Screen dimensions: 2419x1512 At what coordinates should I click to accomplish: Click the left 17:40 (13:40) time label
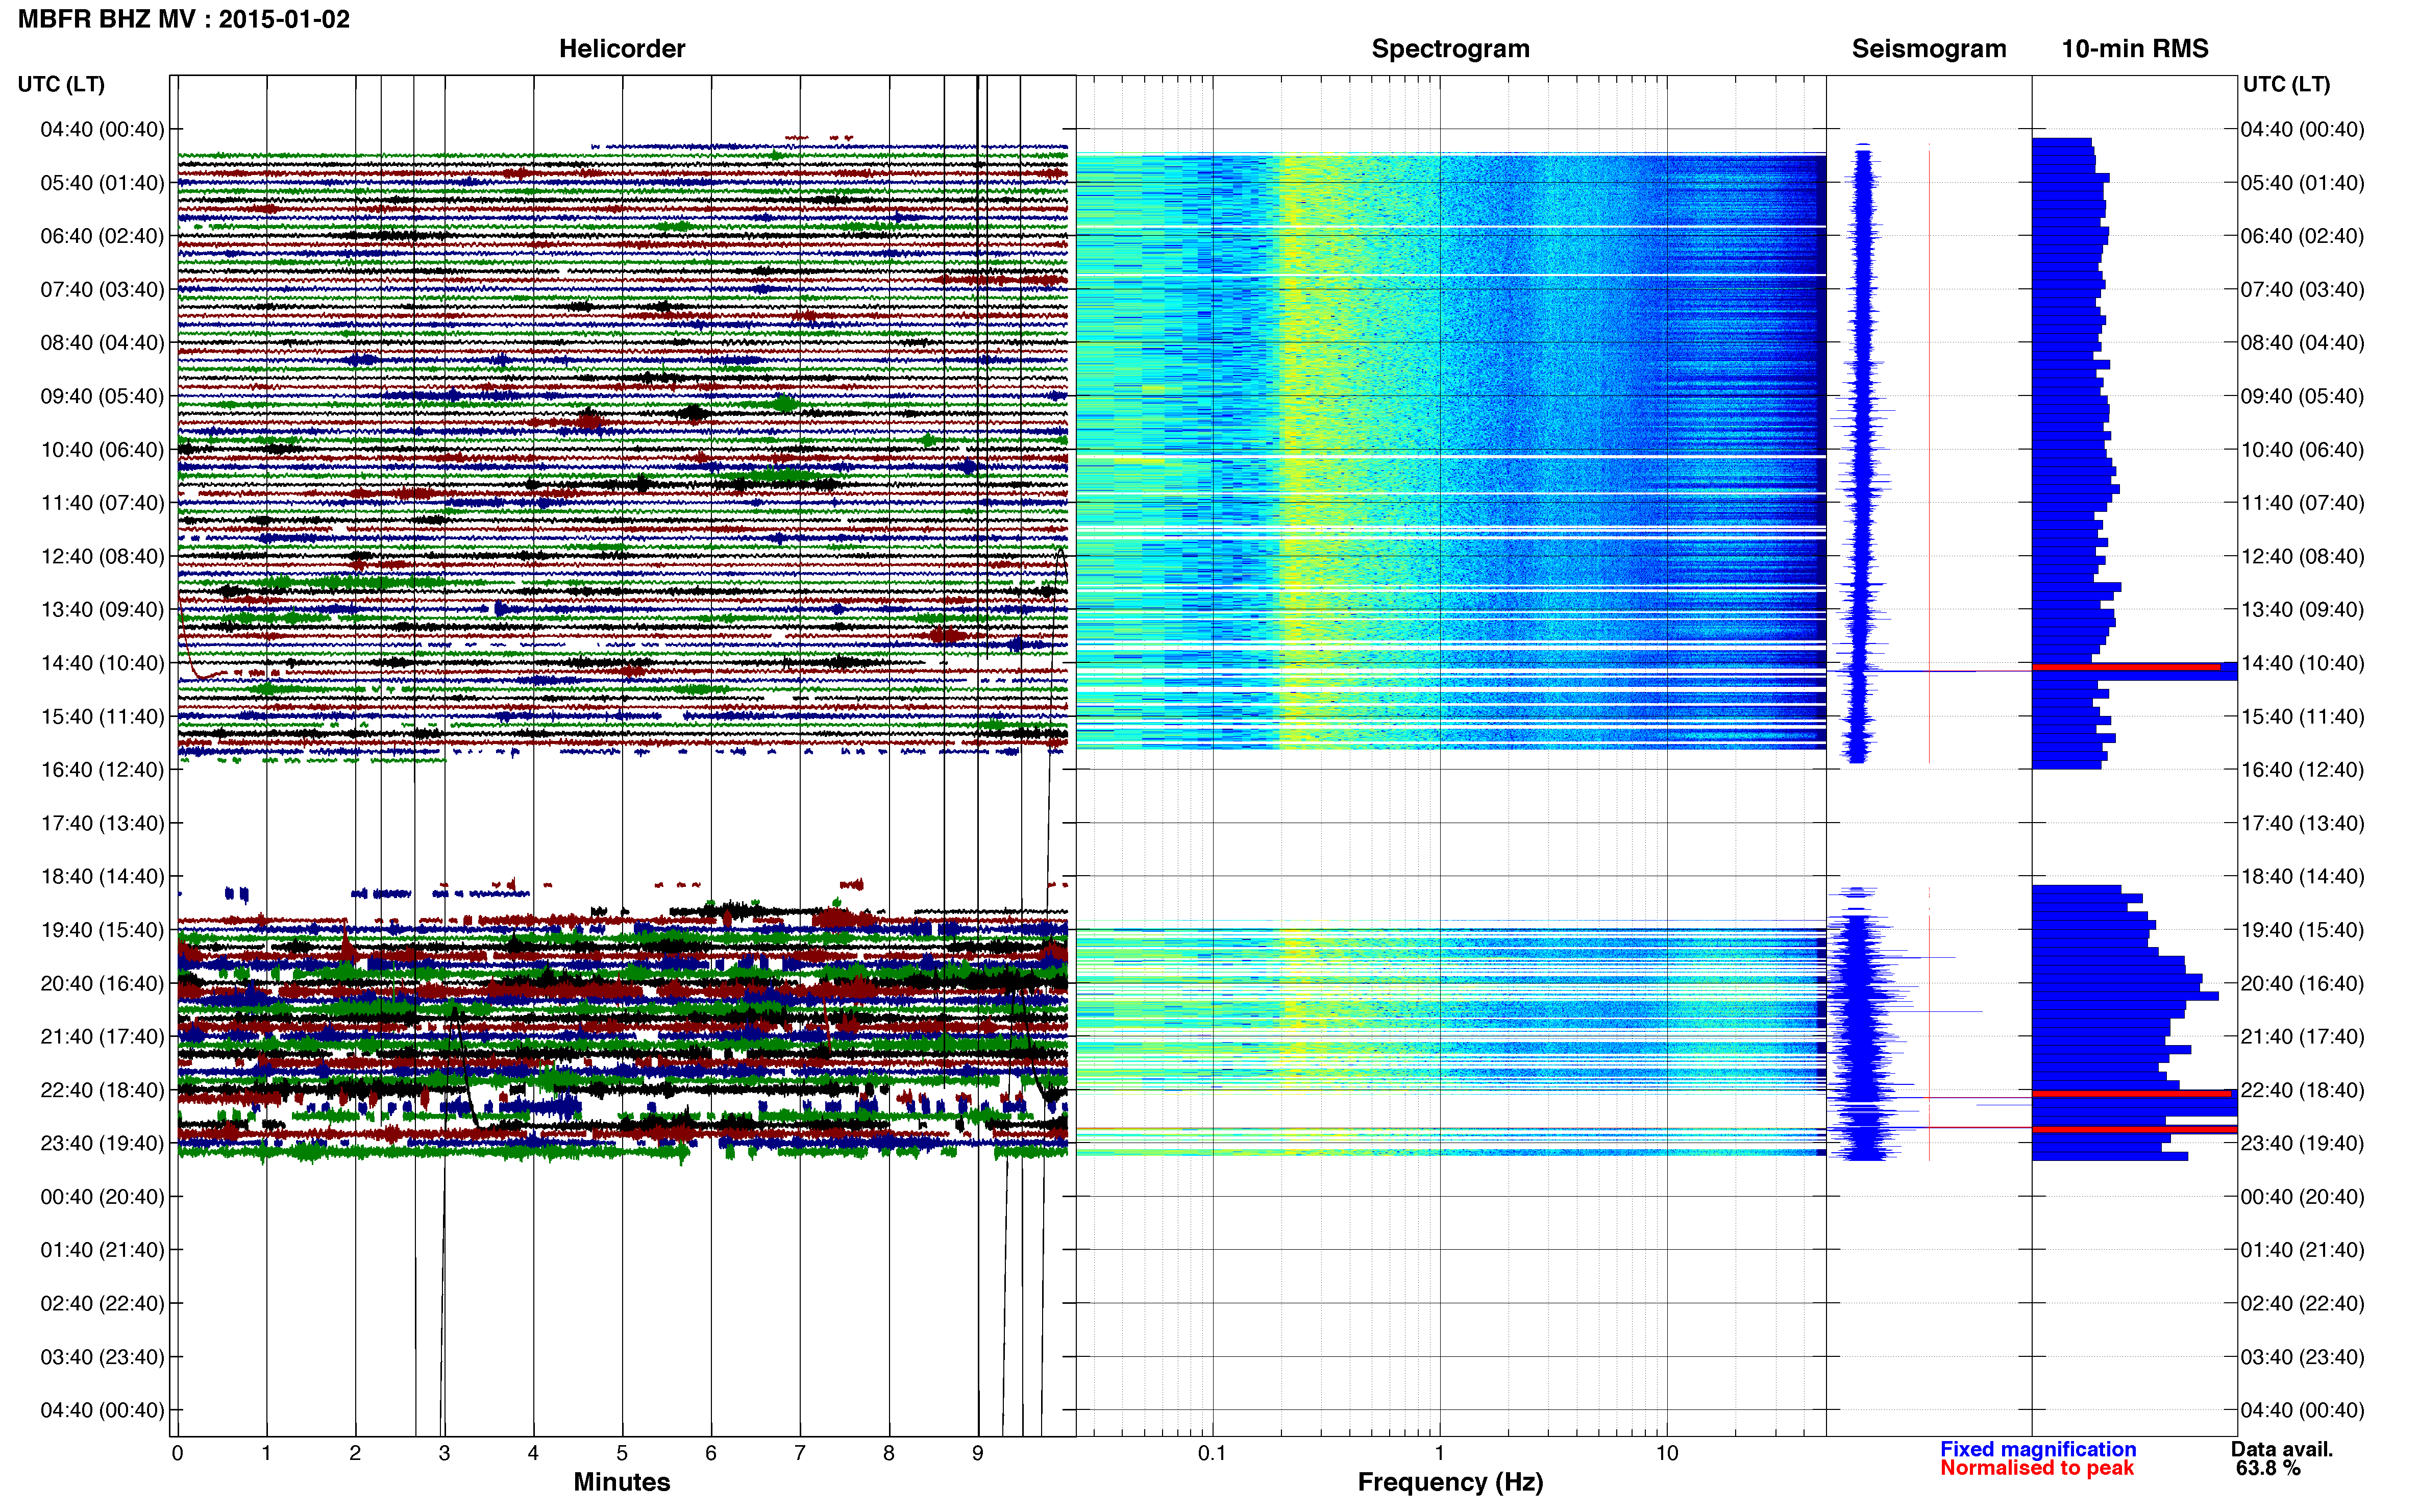tap(102, 823)
